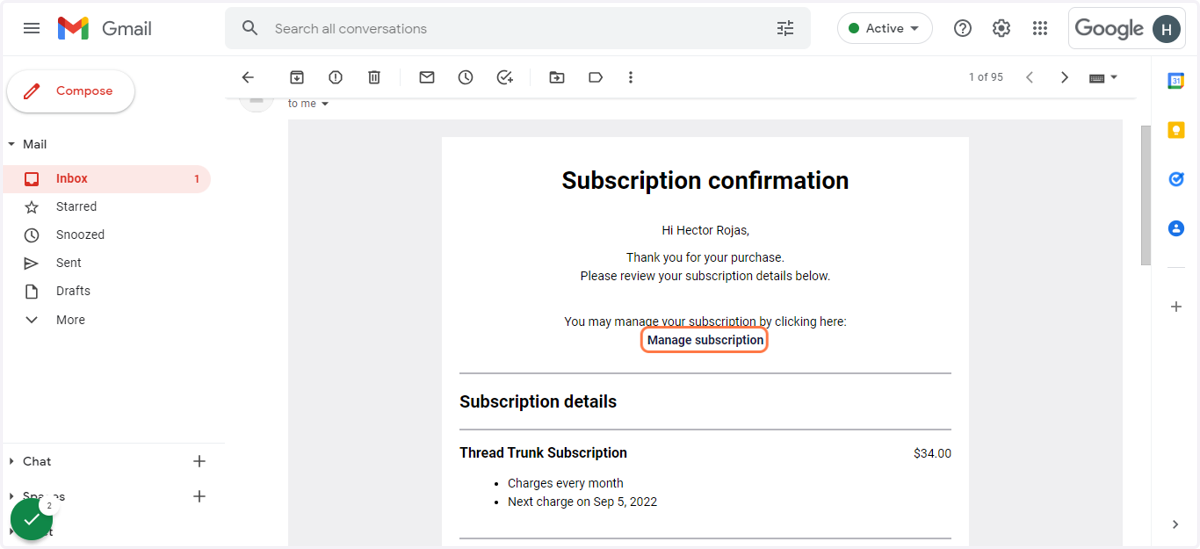Hide the side panel chevron
Viewport: 1200px width, 549px height.
click(1176, 524)
